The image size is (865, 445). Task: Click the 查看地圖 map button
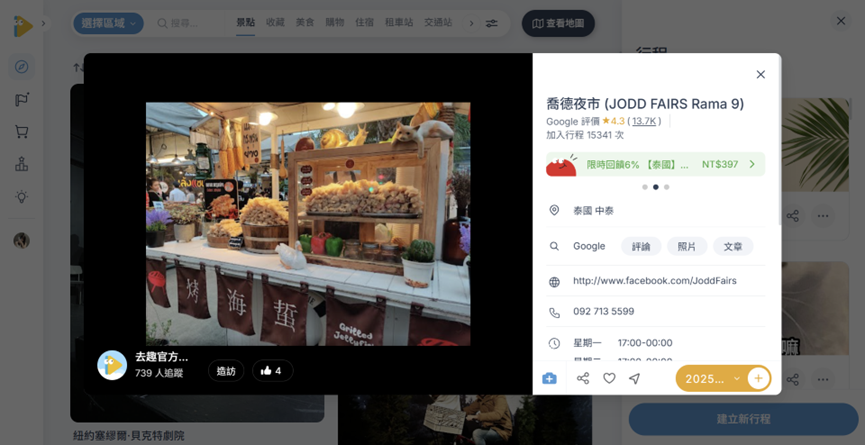(558, 23)
